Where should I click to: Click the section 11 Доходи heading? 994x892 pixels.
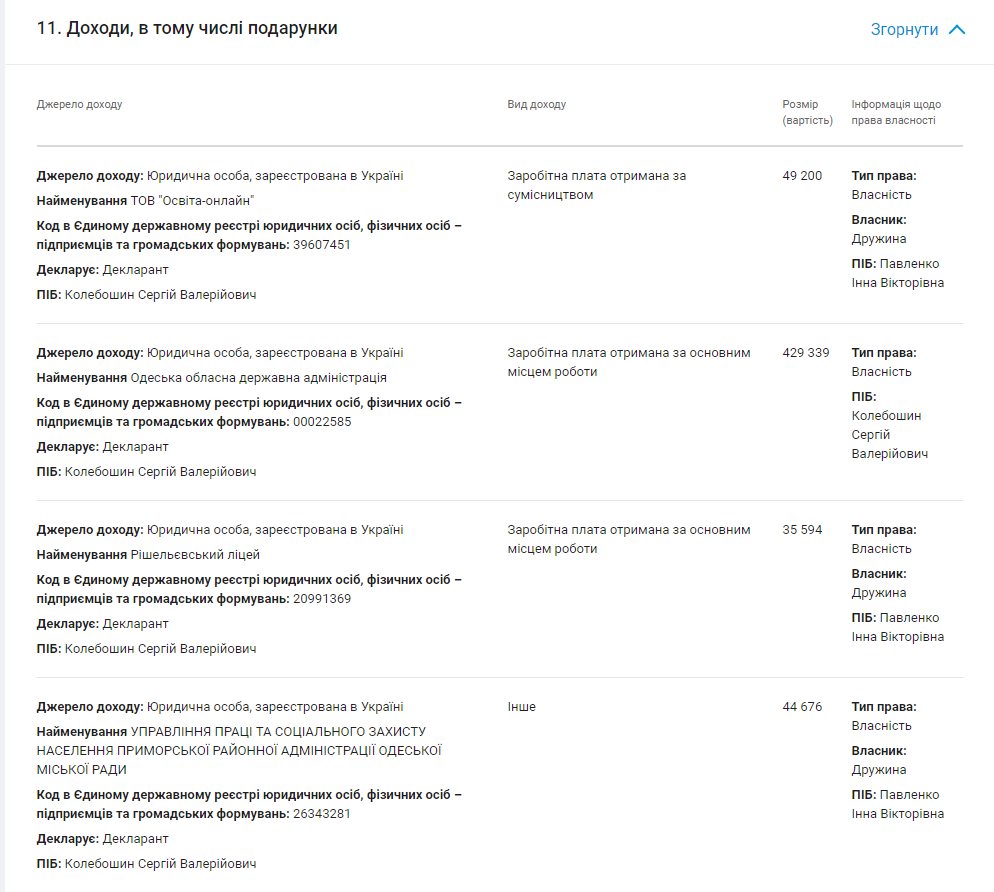[187, 29]
